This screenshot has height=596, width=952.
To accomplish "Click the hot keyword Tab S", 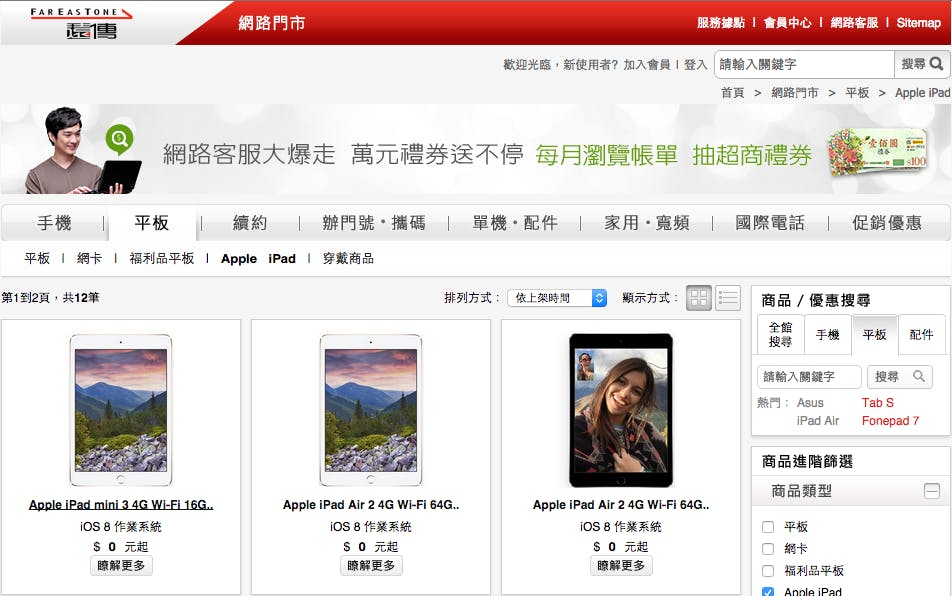I will pyautogui.click(x=877, y=403).
